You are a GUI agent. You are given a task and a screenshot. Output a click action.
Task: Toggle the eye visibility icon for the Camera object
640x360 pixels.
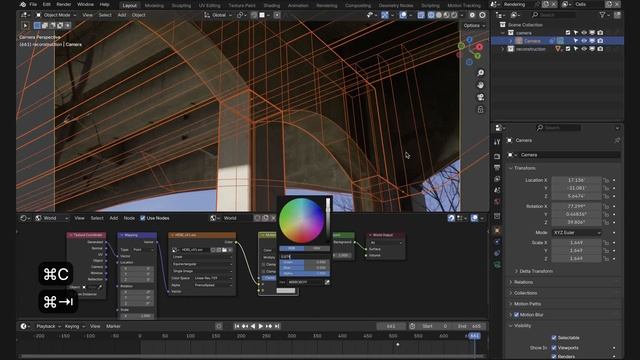[584, 41]
